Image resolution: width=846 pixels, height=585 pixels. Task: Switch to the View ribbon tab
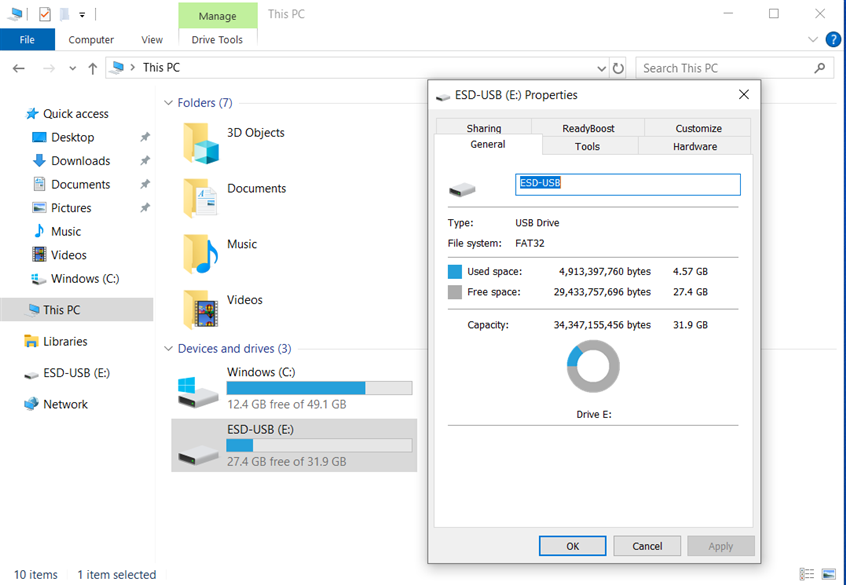(x=152, y=39)
